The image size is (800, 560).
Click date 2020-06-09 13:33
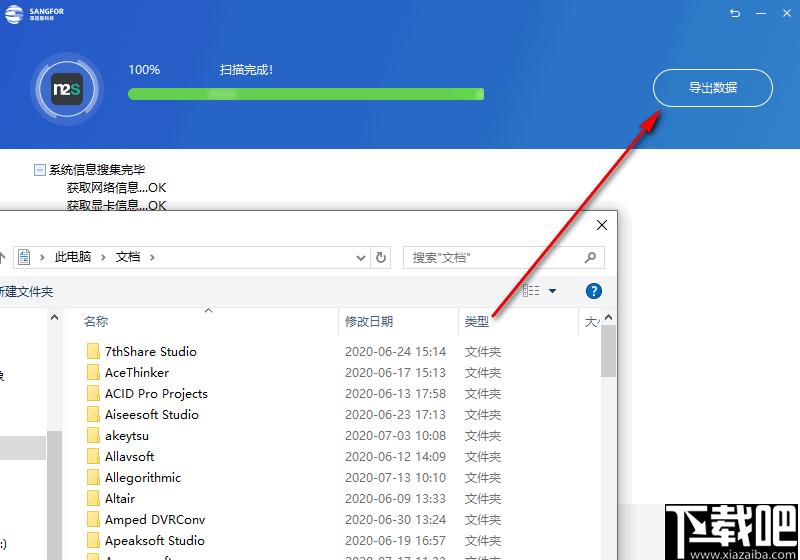[395, 498]
